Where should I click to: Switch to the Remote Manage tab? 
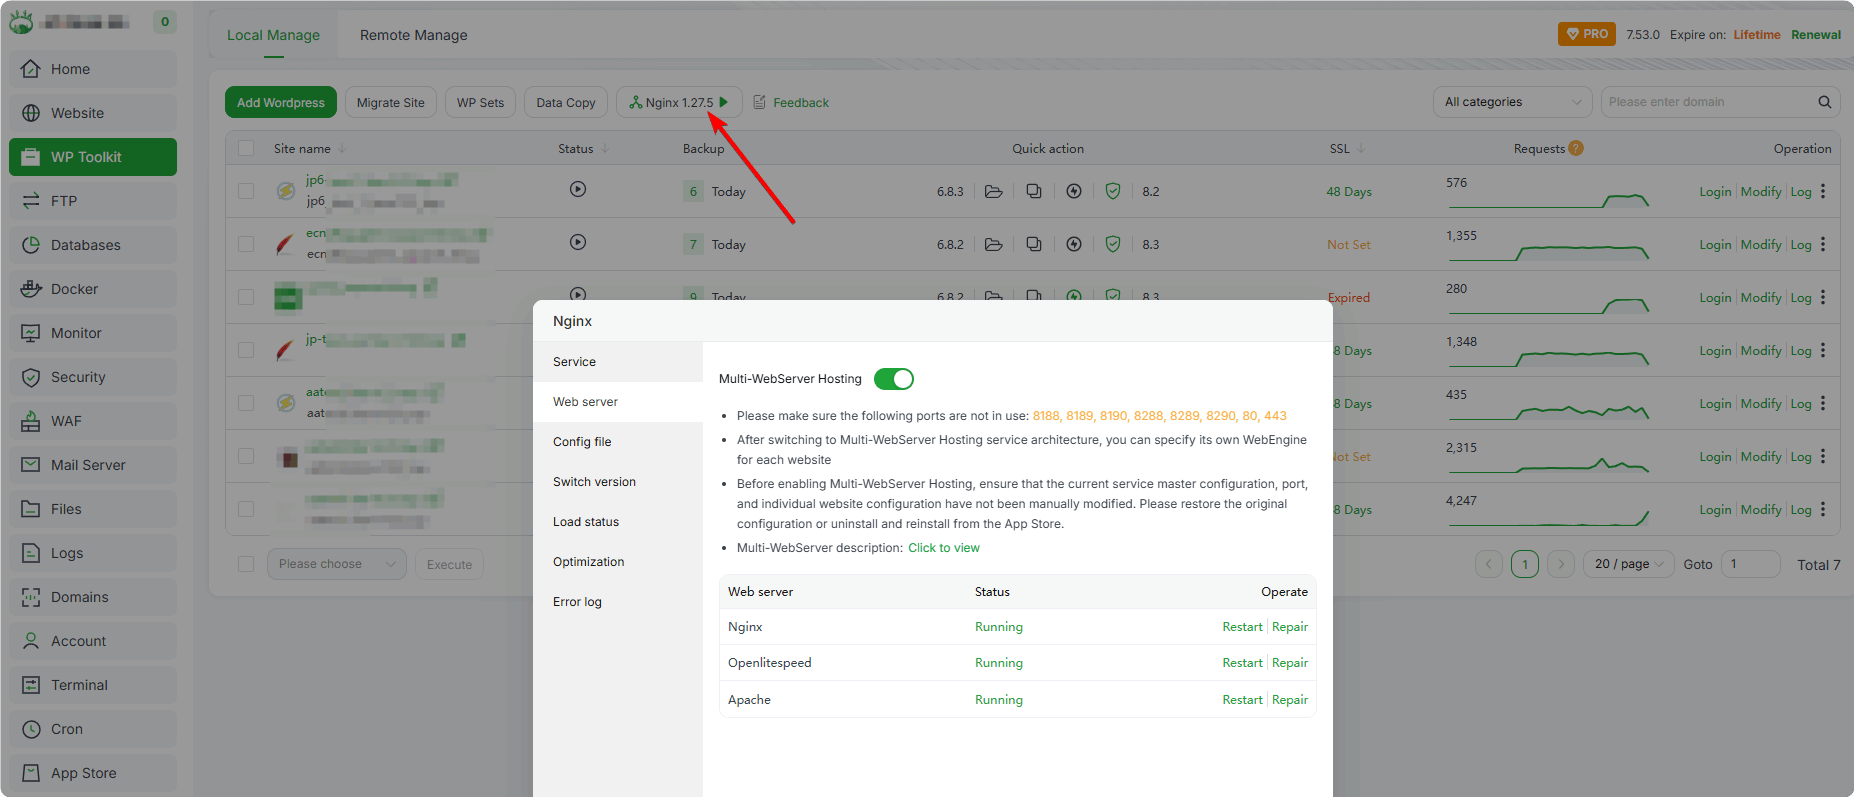click(x=414, y=35)
